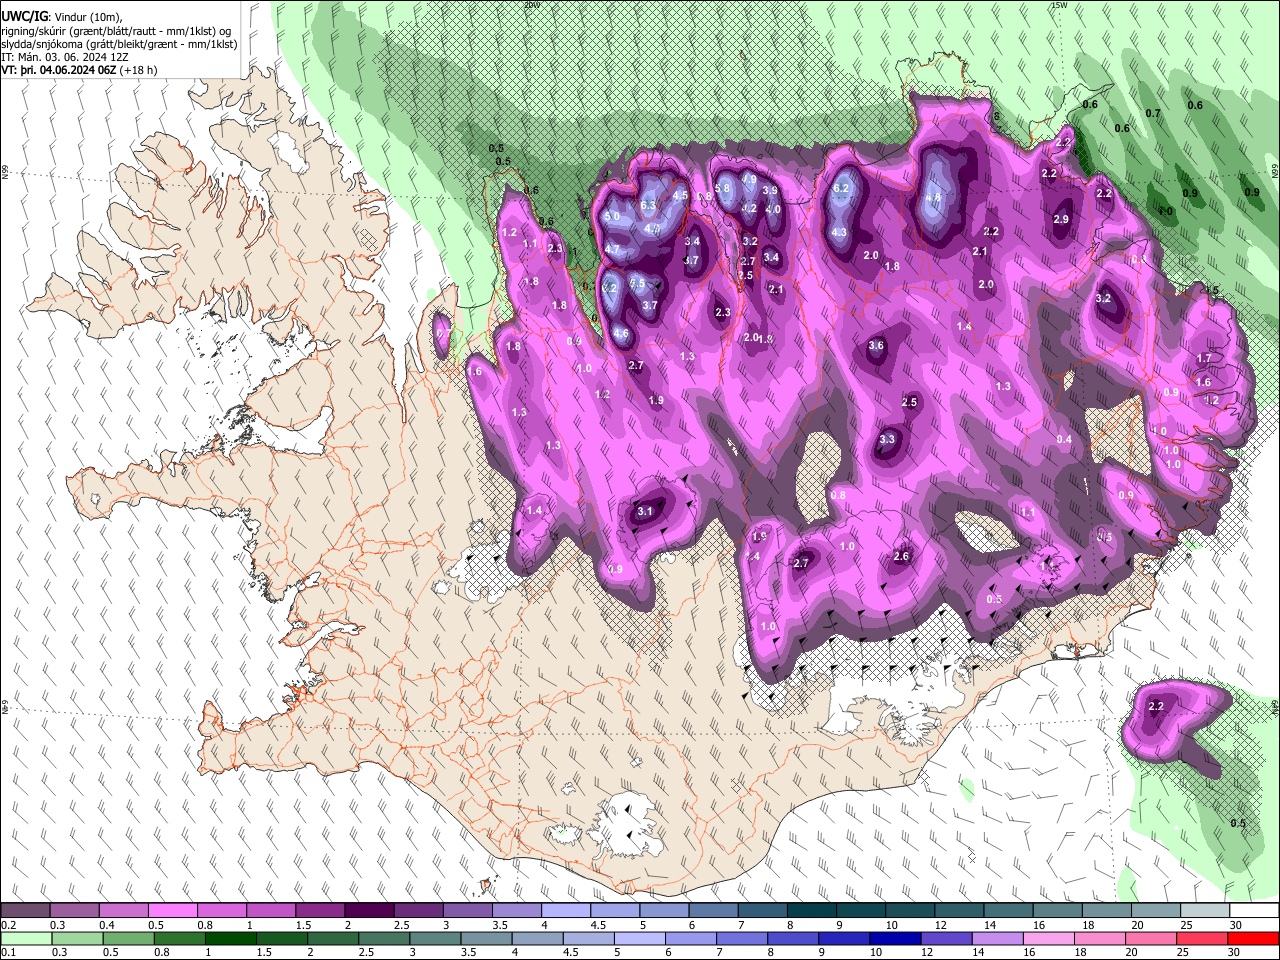
Task: Click the 3.3 precipitation value on the map
Action: pyautogui.click(x=887, y=439)
